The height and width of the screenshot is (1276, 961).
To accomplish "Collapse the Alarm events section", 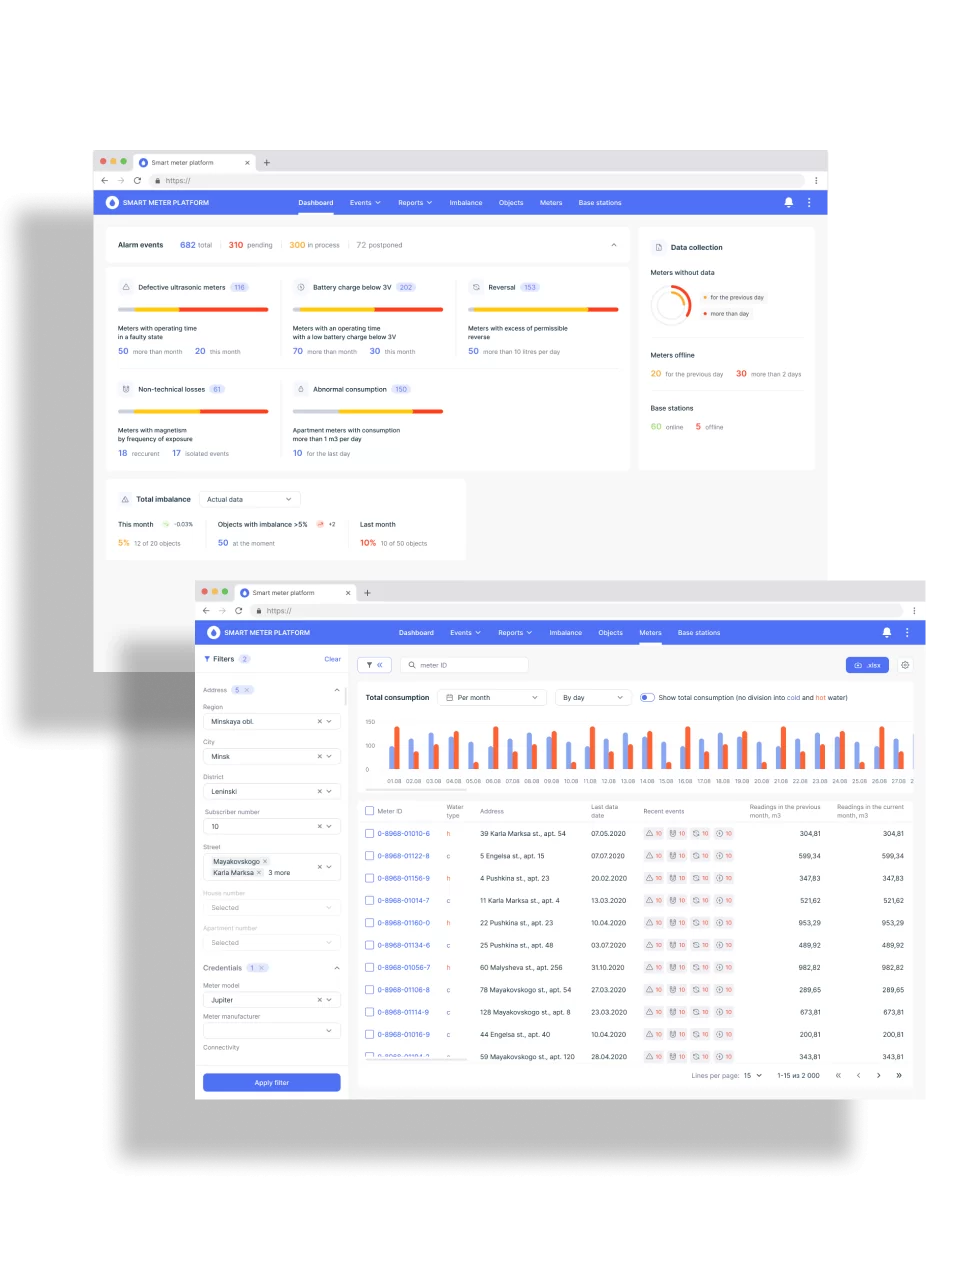I will coord(614,245).
